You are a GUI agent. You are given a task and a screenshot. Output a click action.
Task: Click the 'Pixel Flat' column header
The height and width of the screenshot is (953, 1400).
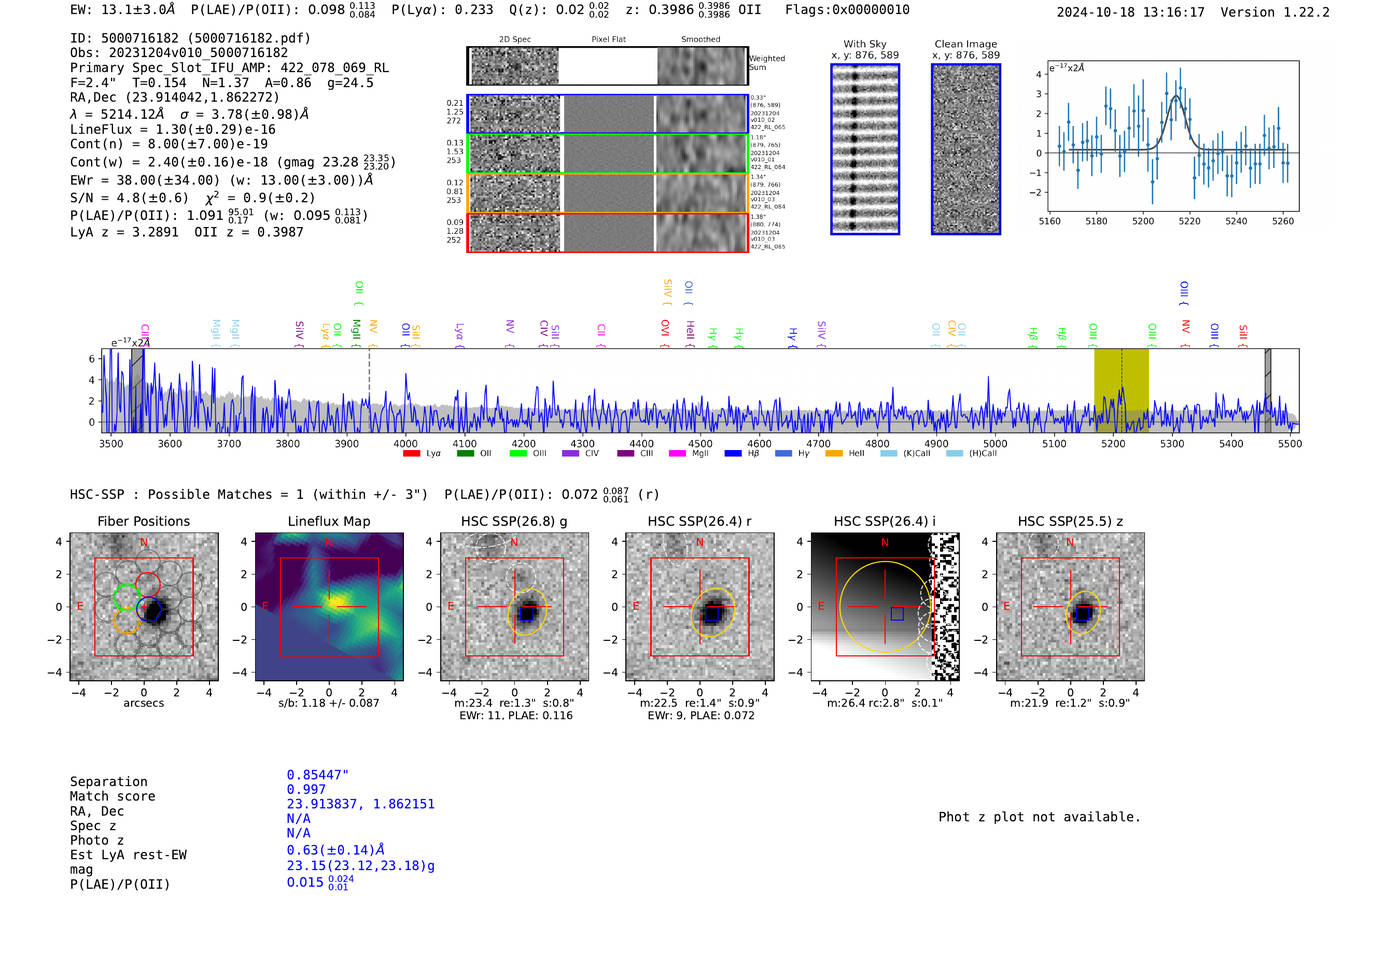pyautogui.click(x=608, y=40)
